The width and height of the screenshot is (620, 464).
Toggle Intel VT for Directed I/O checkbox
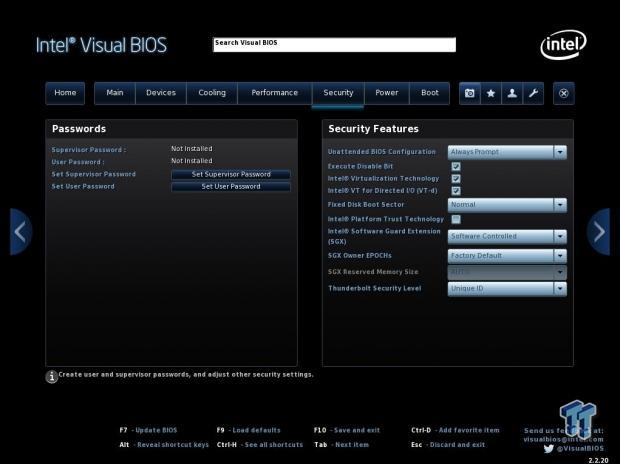[456, 191]
